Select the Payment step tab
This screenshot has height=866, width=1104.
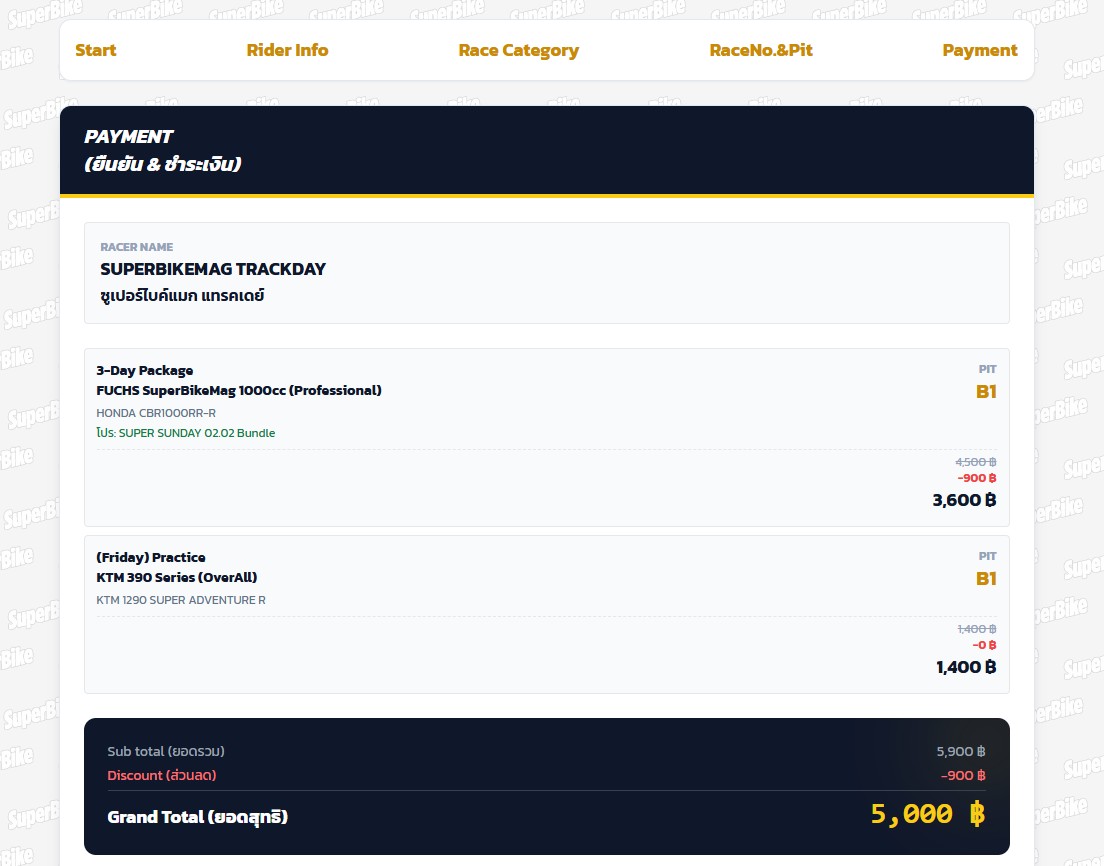(x=979, y=50)
